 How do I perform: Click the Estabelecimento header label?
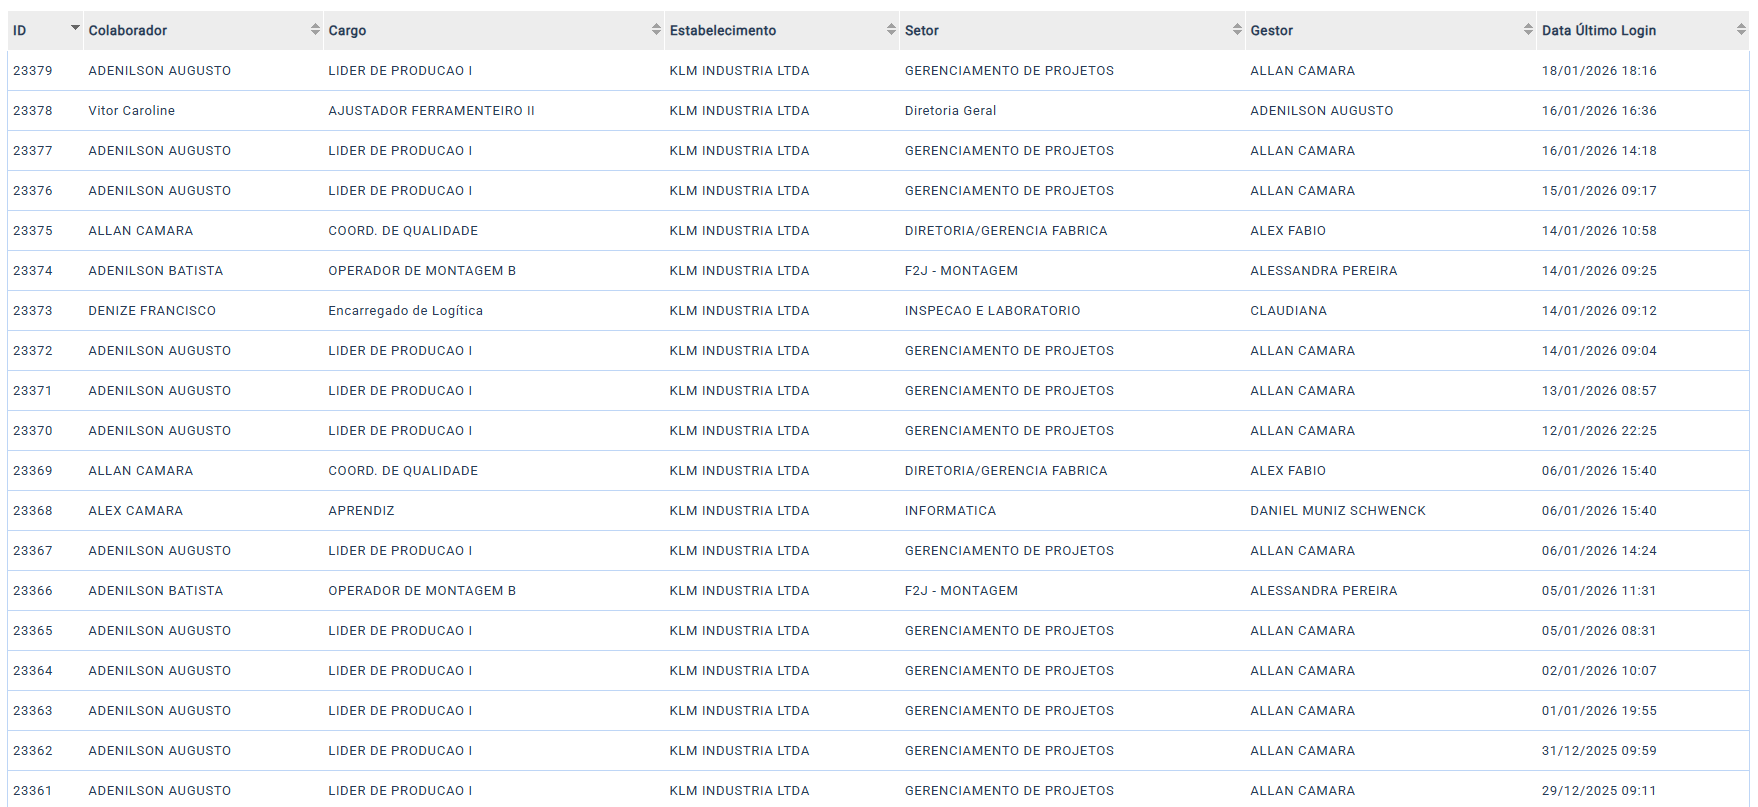tap(722, 31)
